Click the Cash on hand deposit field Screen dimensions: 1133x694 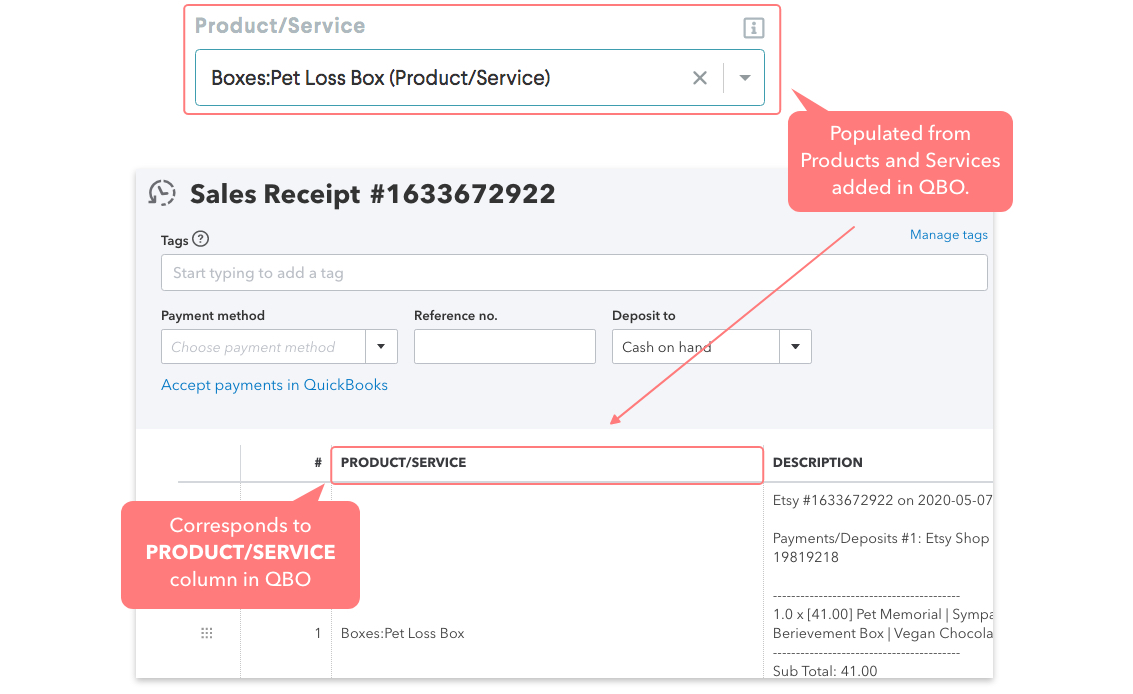tap(695, 347)
